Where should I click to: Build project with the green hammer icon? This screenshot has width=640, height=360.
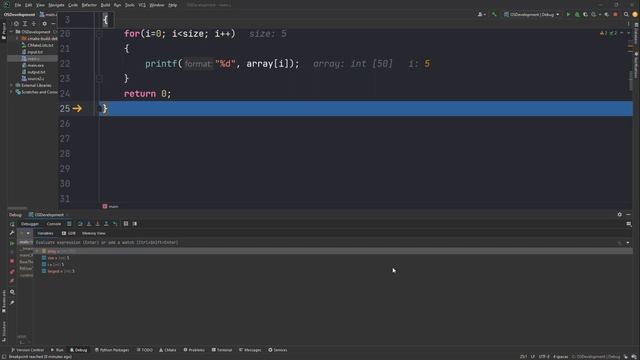494,14
